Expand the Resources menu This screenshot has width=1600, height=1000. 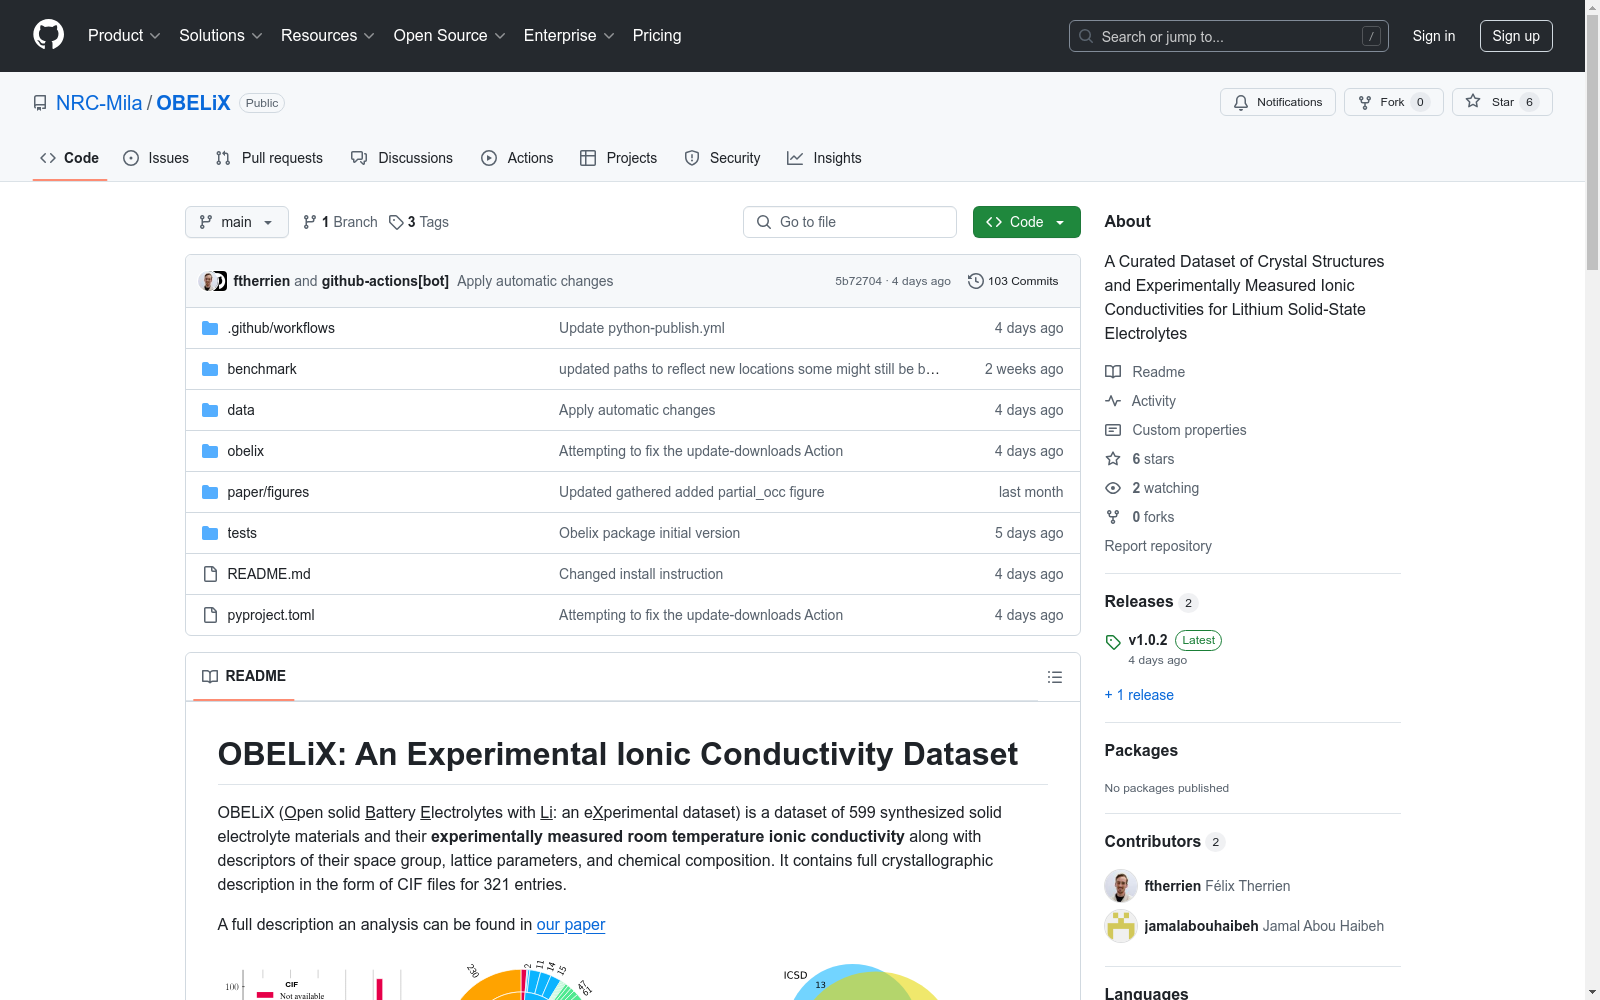coord(328,35)
